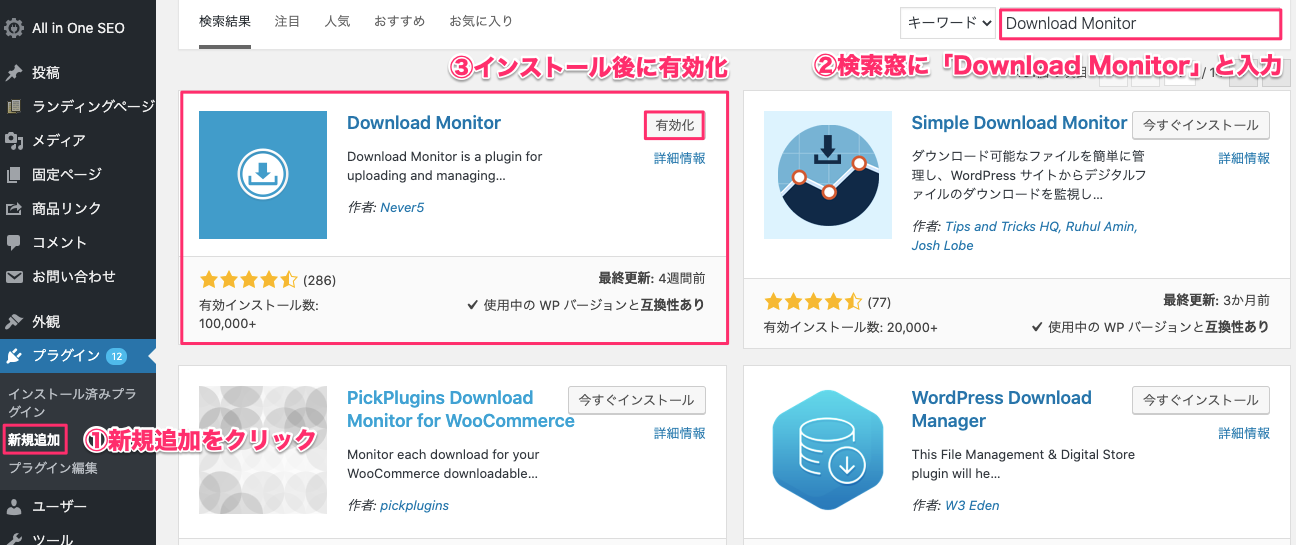
Task: Click 有効化 button for Download Monitor
Action: coord(674,125)
